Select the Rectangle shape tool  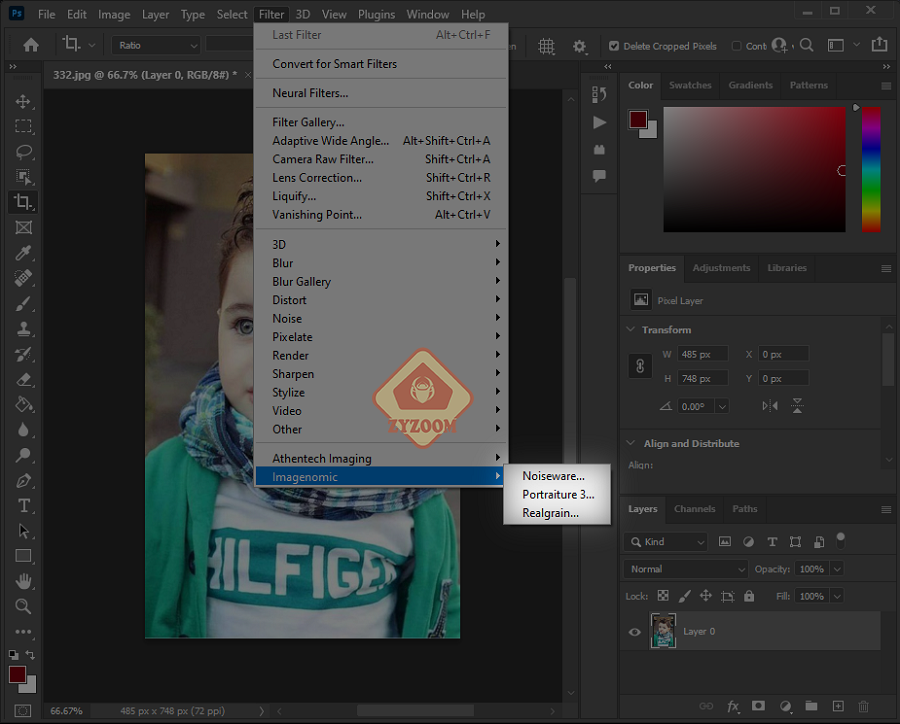[x=23, y=556]
